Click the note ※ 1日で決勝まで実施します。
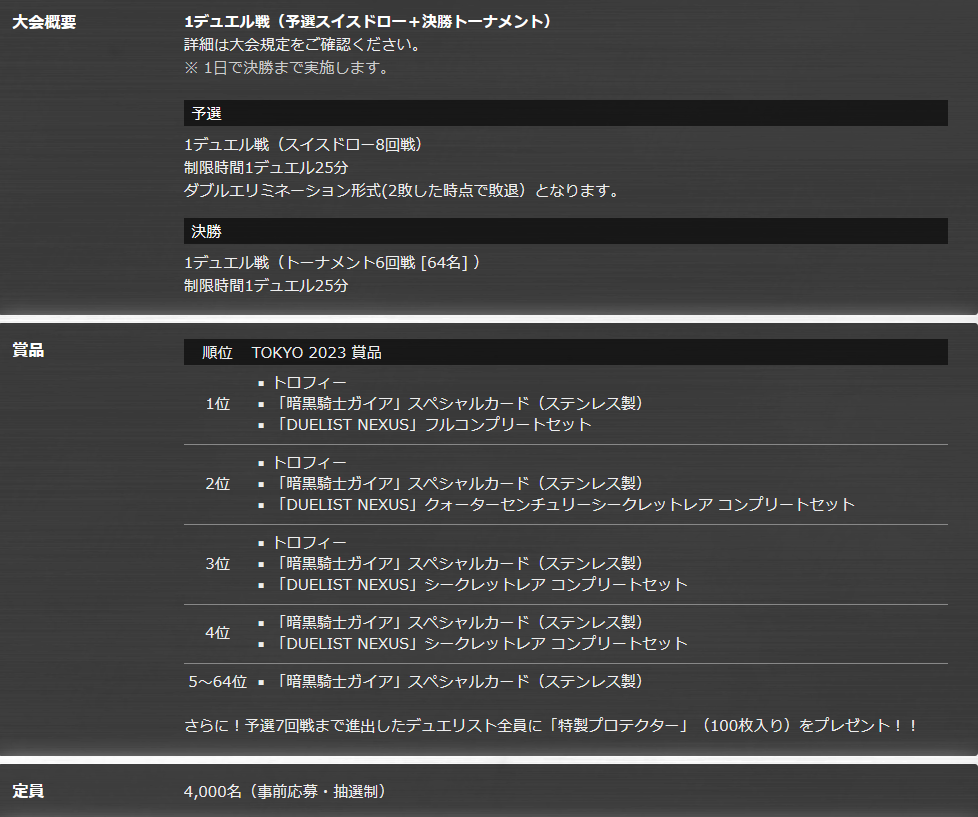Image resolution: width=978 pixels, height=817 pixels. [288, 68]
